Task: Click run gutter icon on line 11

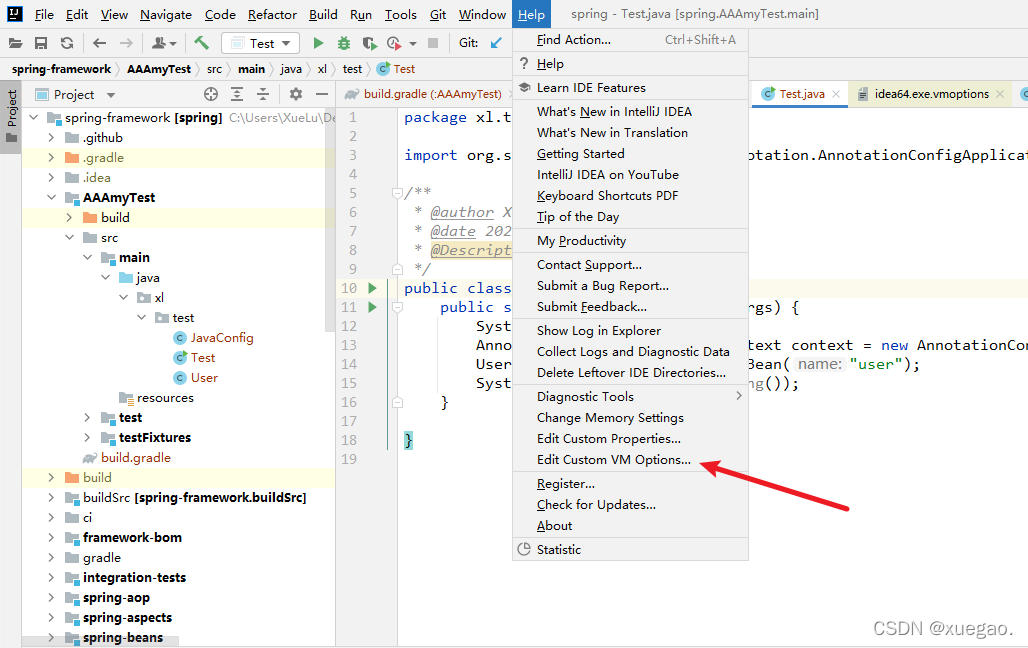Action: tap(372, 307)
